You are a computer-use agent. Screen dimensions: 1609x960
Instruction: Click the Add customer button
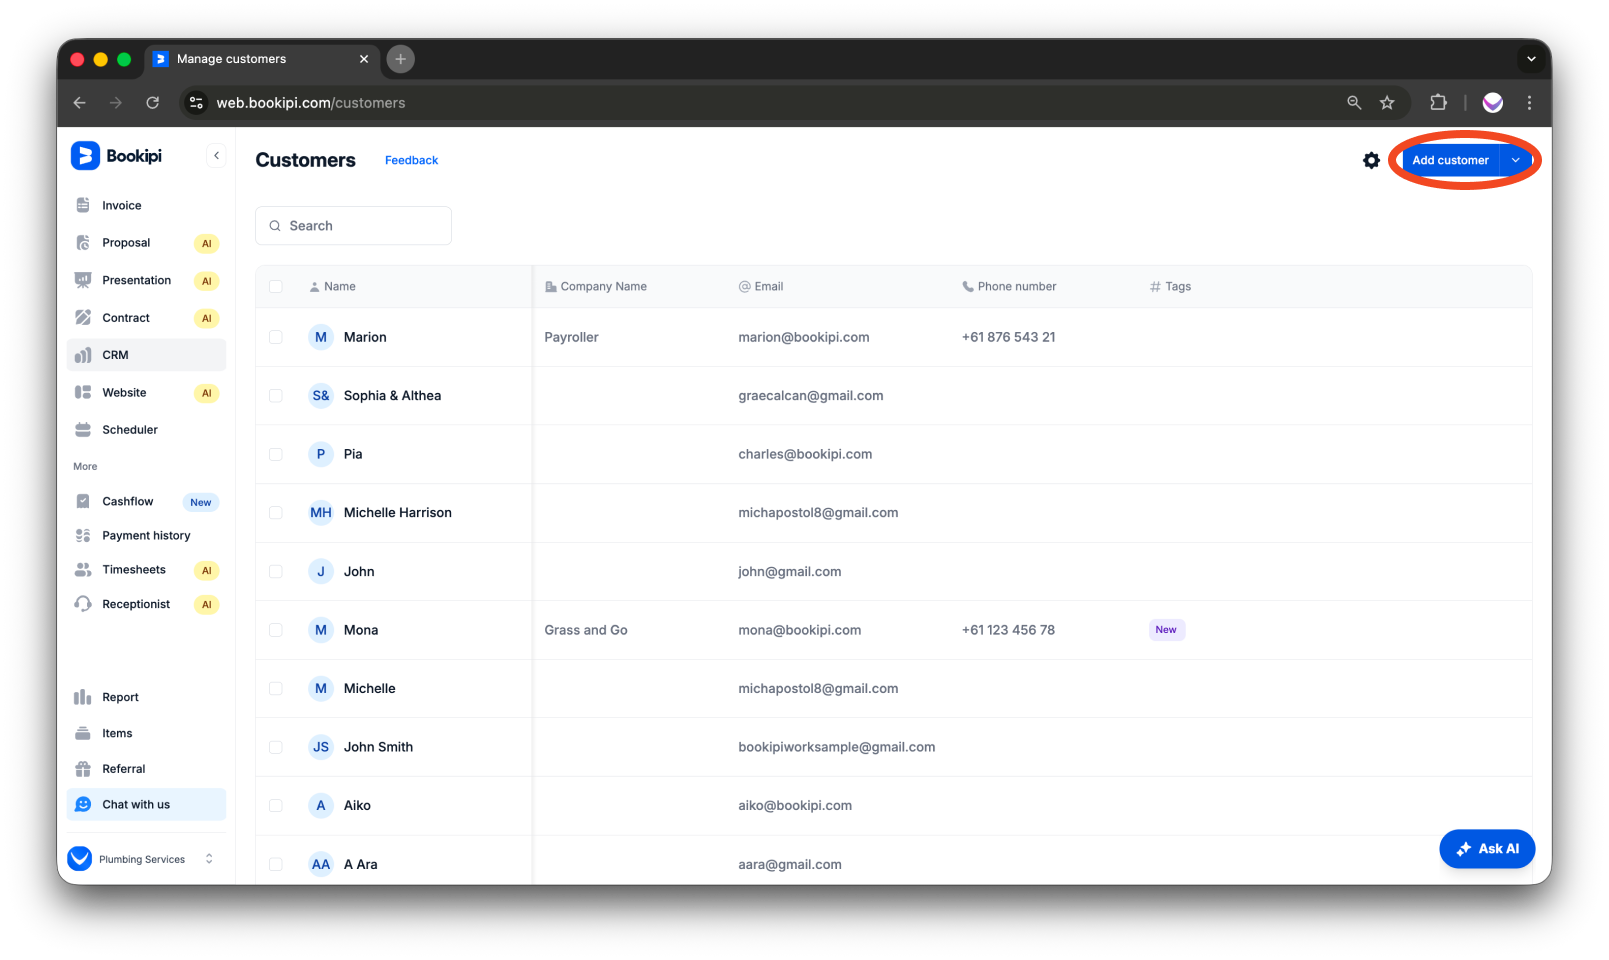pyautogui.click(x=1449, y=160)
